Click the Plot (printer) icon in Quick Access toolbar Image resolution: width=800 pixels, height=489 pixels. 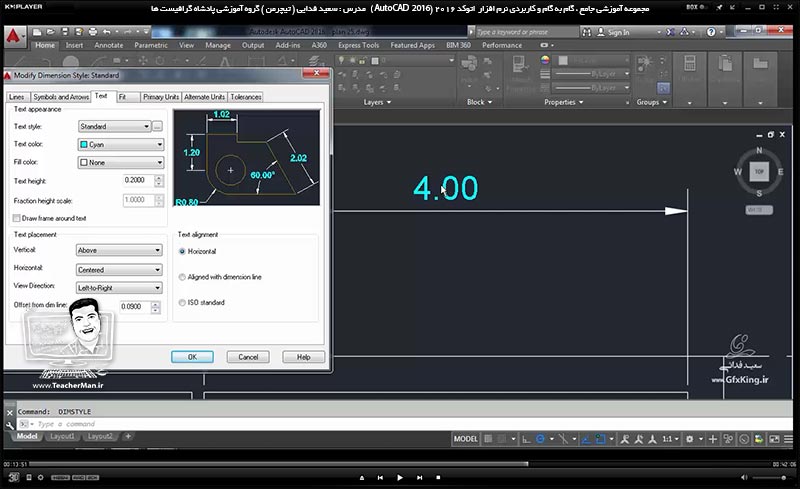(93, 32)
